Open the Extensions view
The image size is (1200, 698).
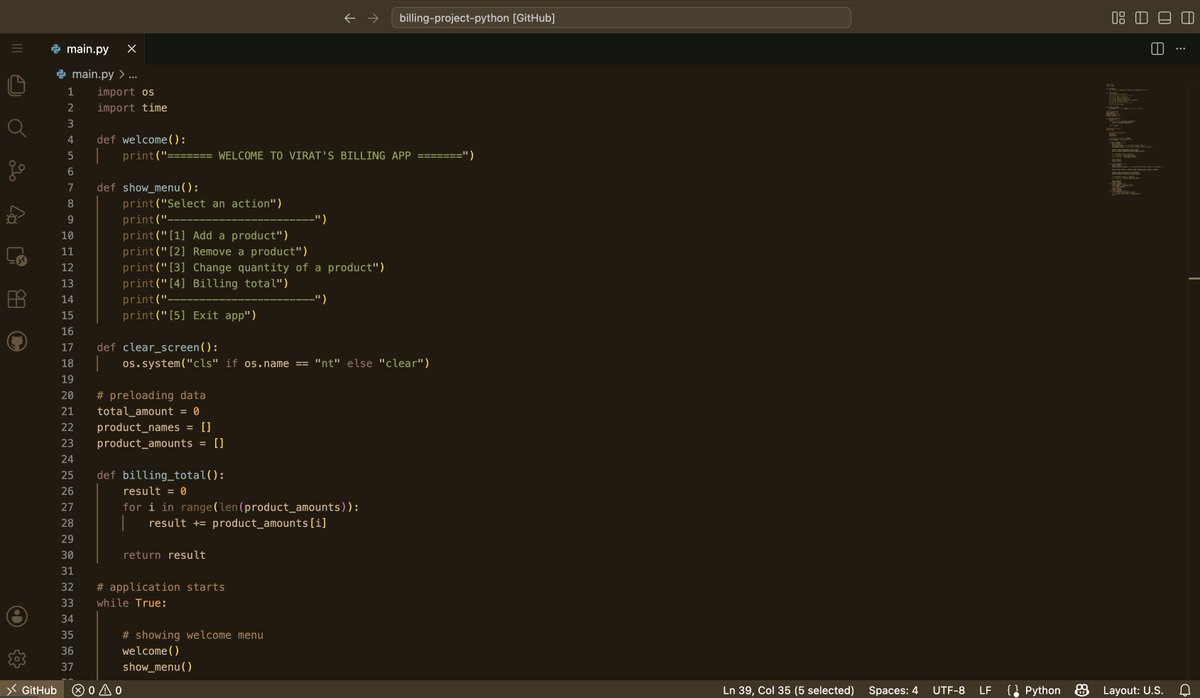click(16, 299)
